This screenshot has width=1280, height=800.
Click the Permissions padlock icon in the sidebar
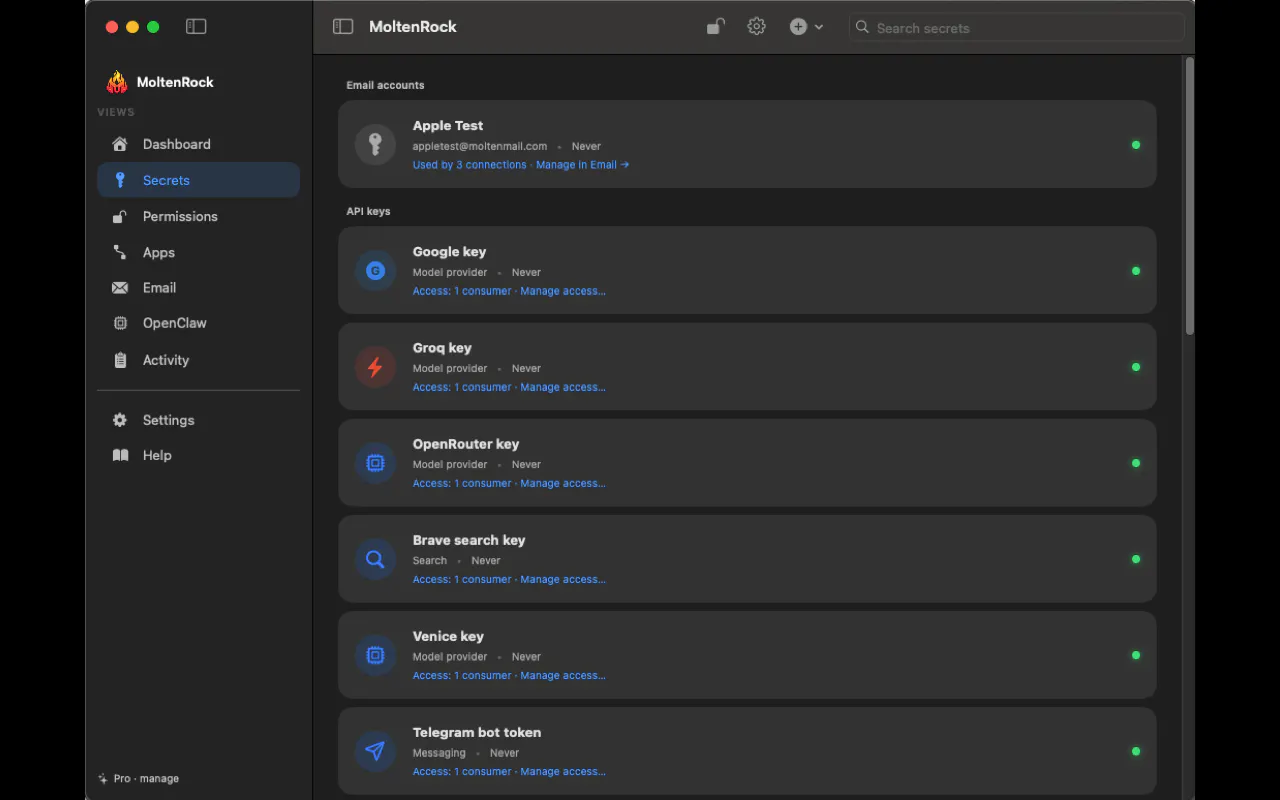pyautogui.click(x=120, y=216)
